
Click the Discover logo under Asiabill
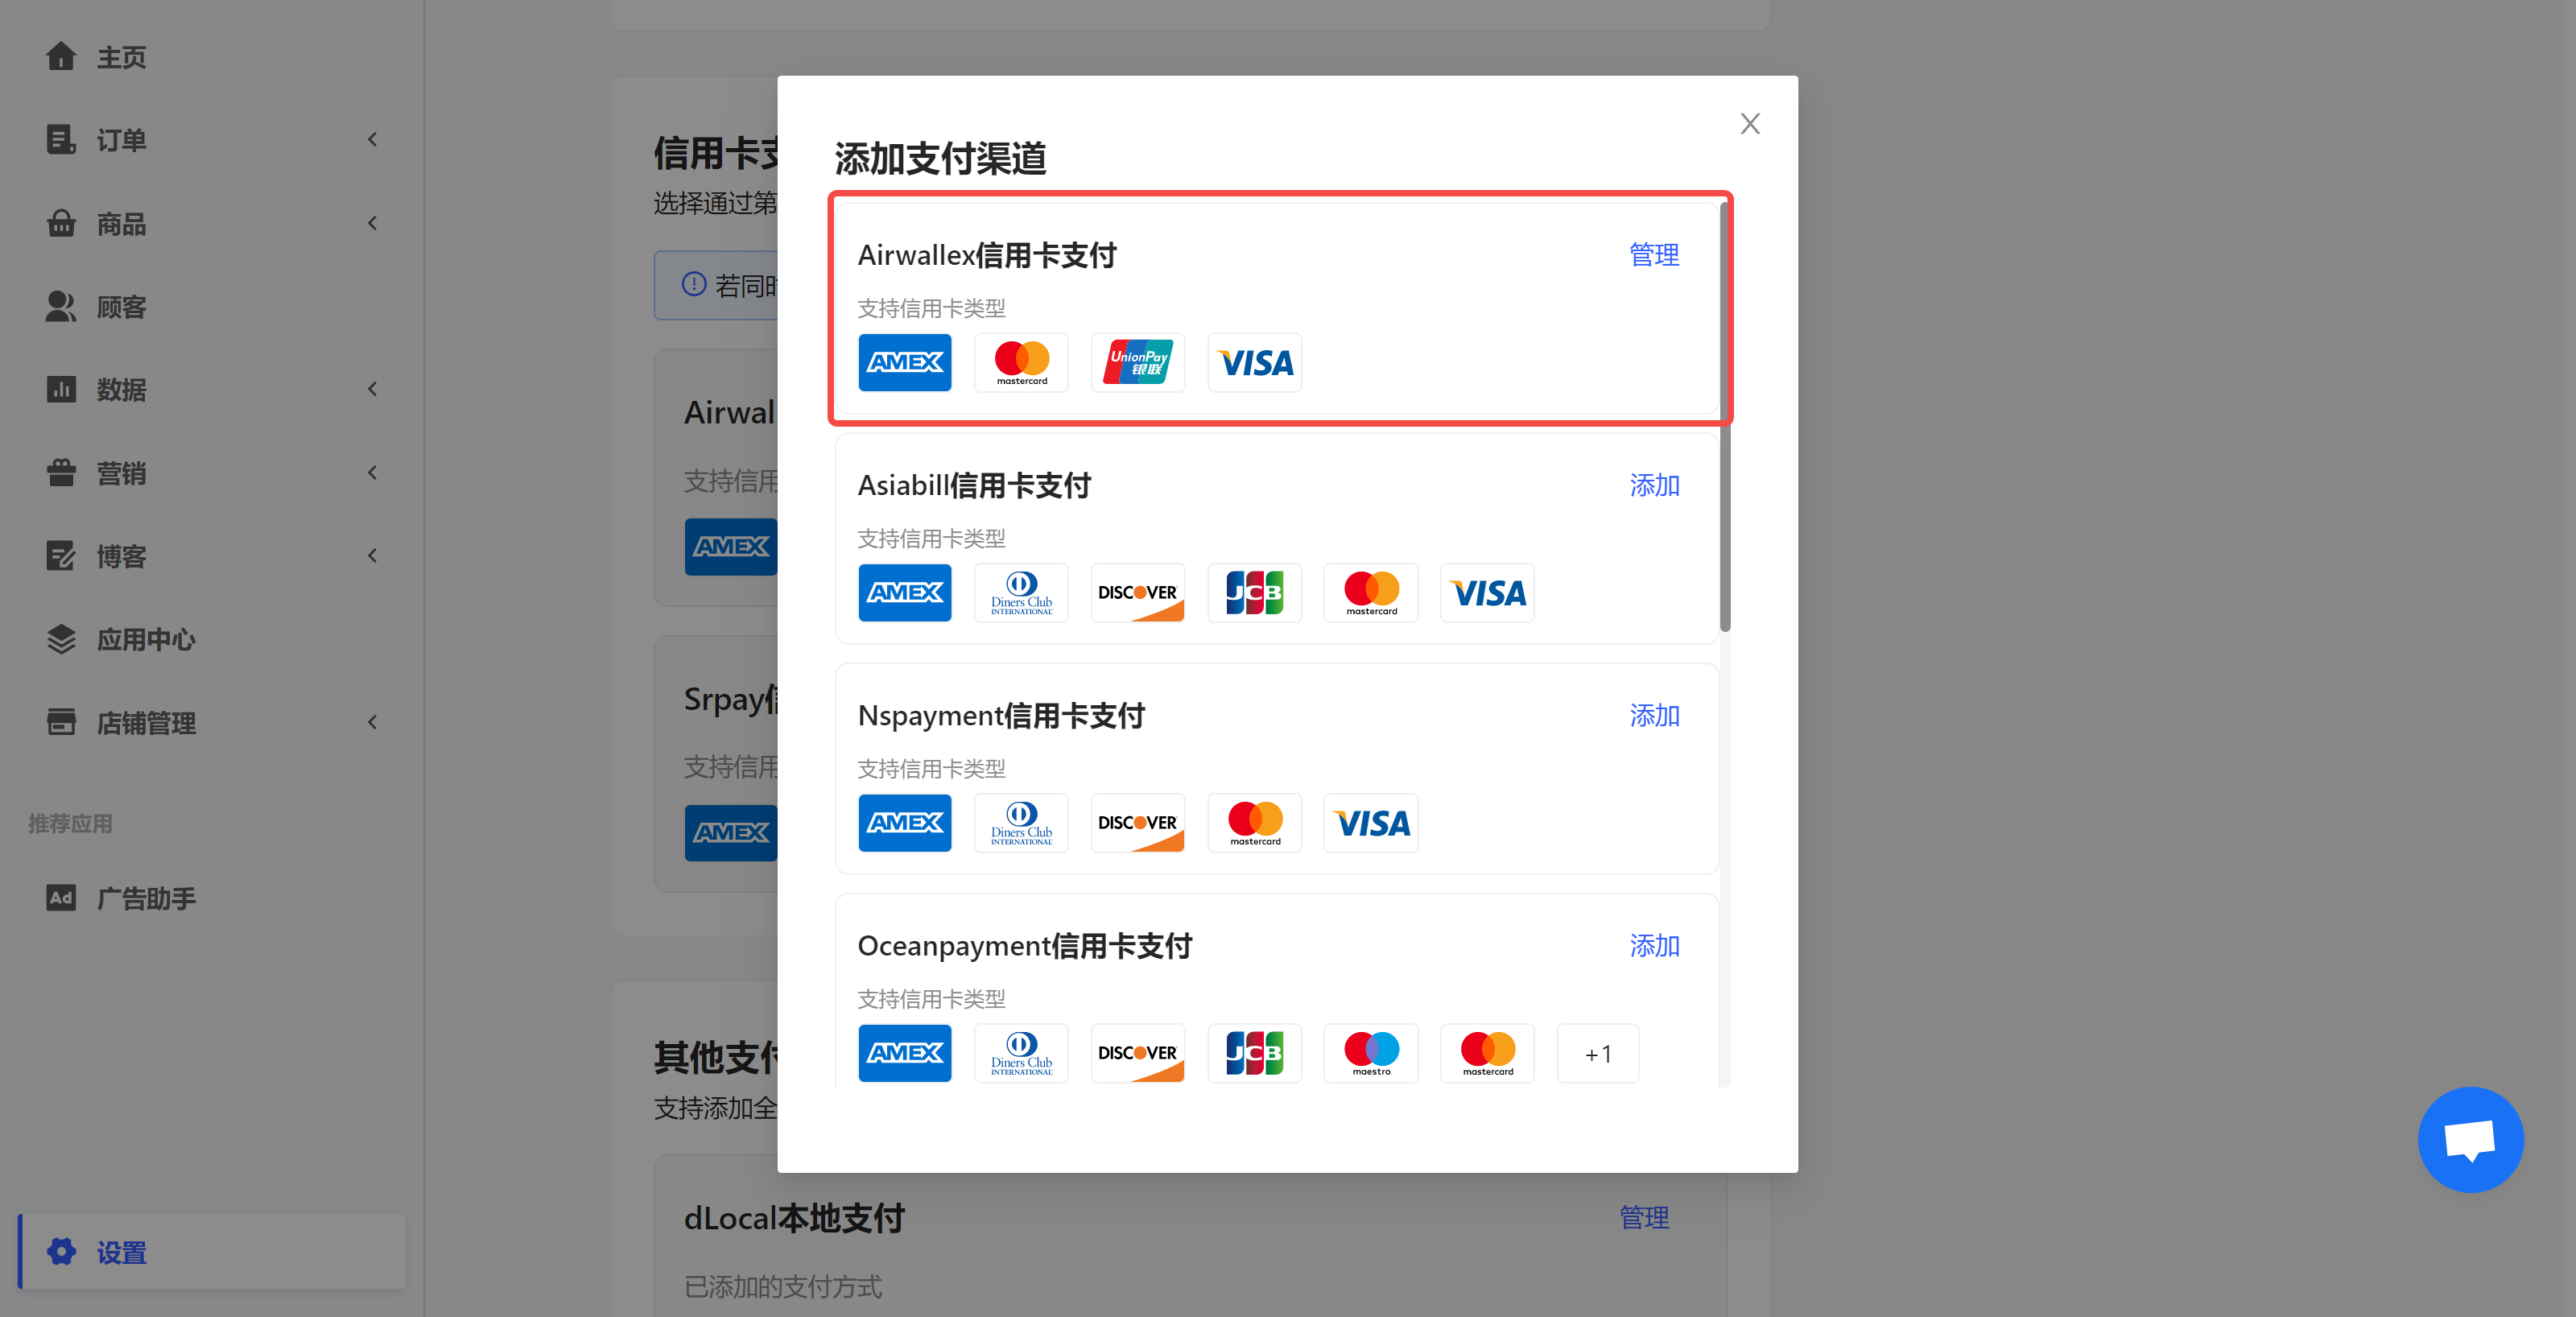[1138, 593]
